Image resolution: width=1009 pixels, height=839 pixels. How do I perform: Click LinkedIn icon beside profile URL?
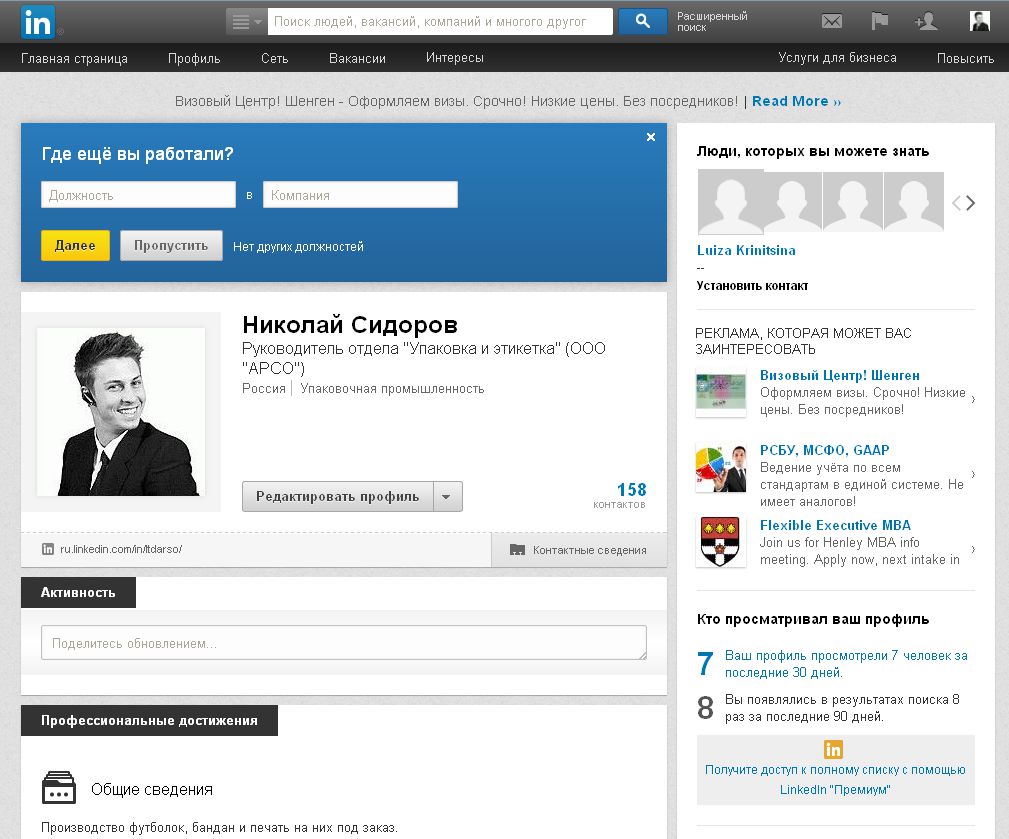48,549
